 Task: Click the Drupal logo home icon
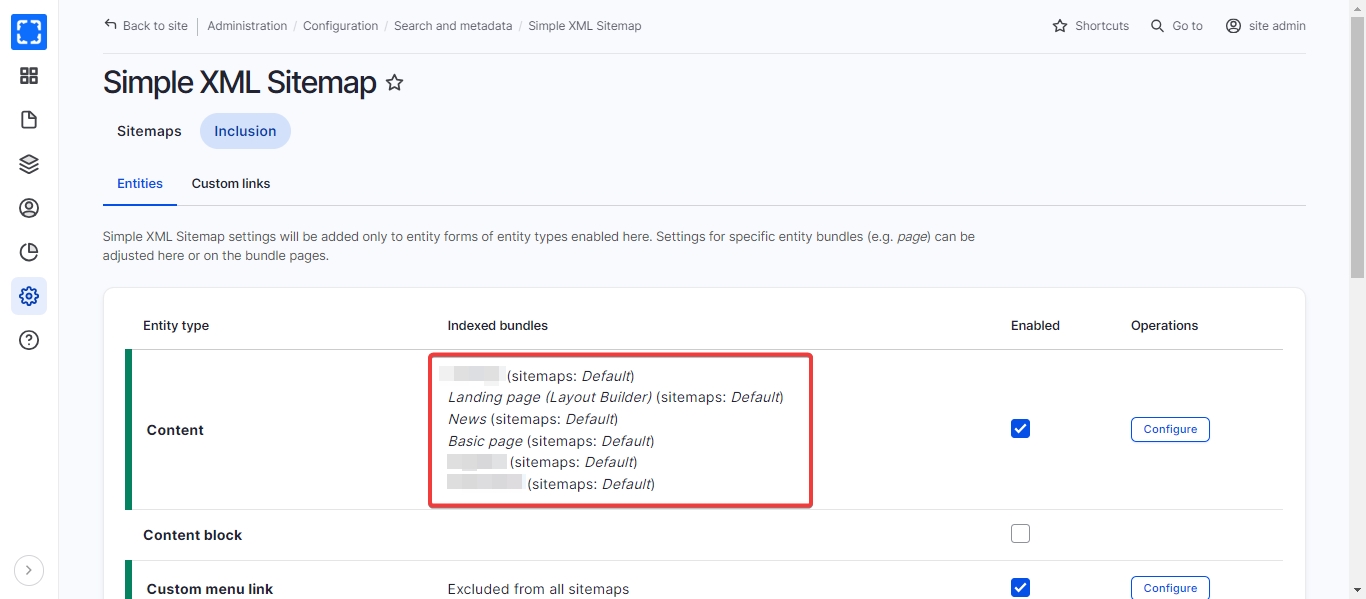29,32
